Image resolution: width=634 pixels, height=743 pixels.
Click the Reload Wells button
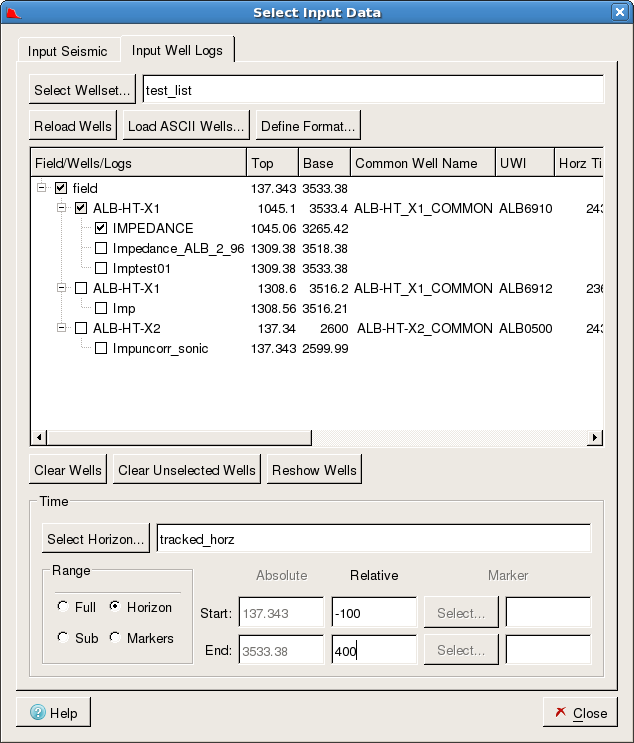point(72,126)
